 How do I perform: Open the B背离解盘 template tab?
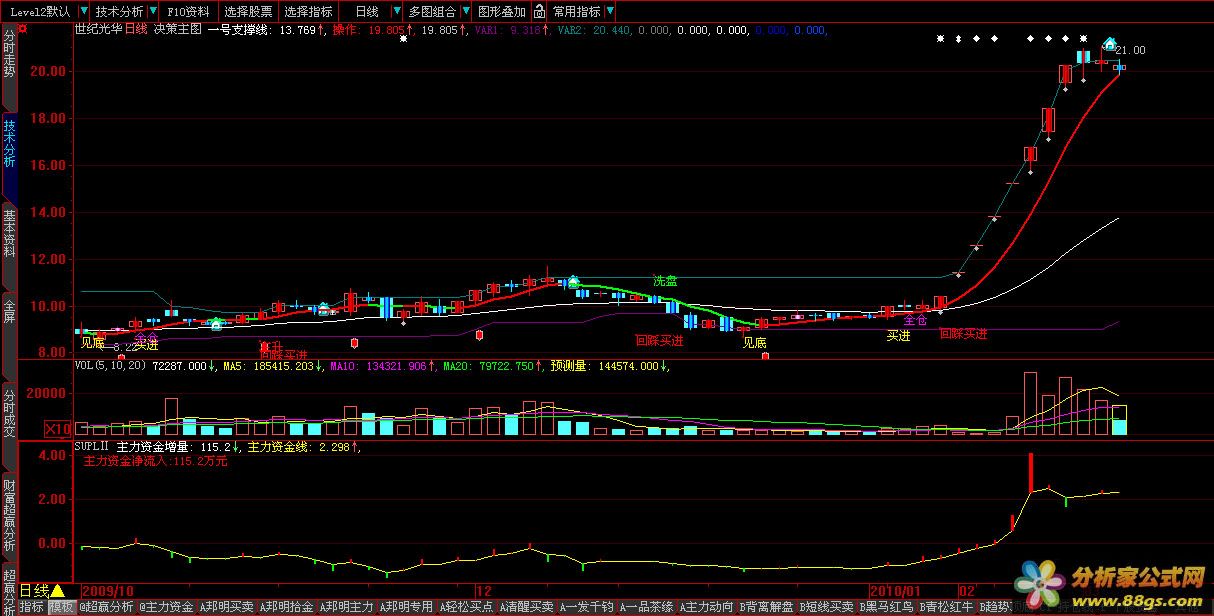pyautogui.click(x=766, y=607)
